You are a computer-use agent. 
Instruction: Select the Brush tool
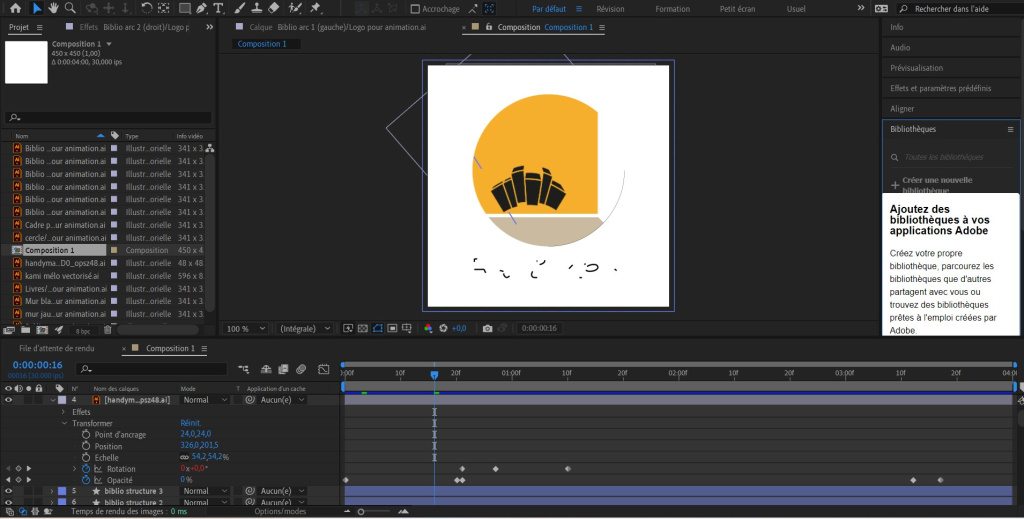[x=240, y=8]
